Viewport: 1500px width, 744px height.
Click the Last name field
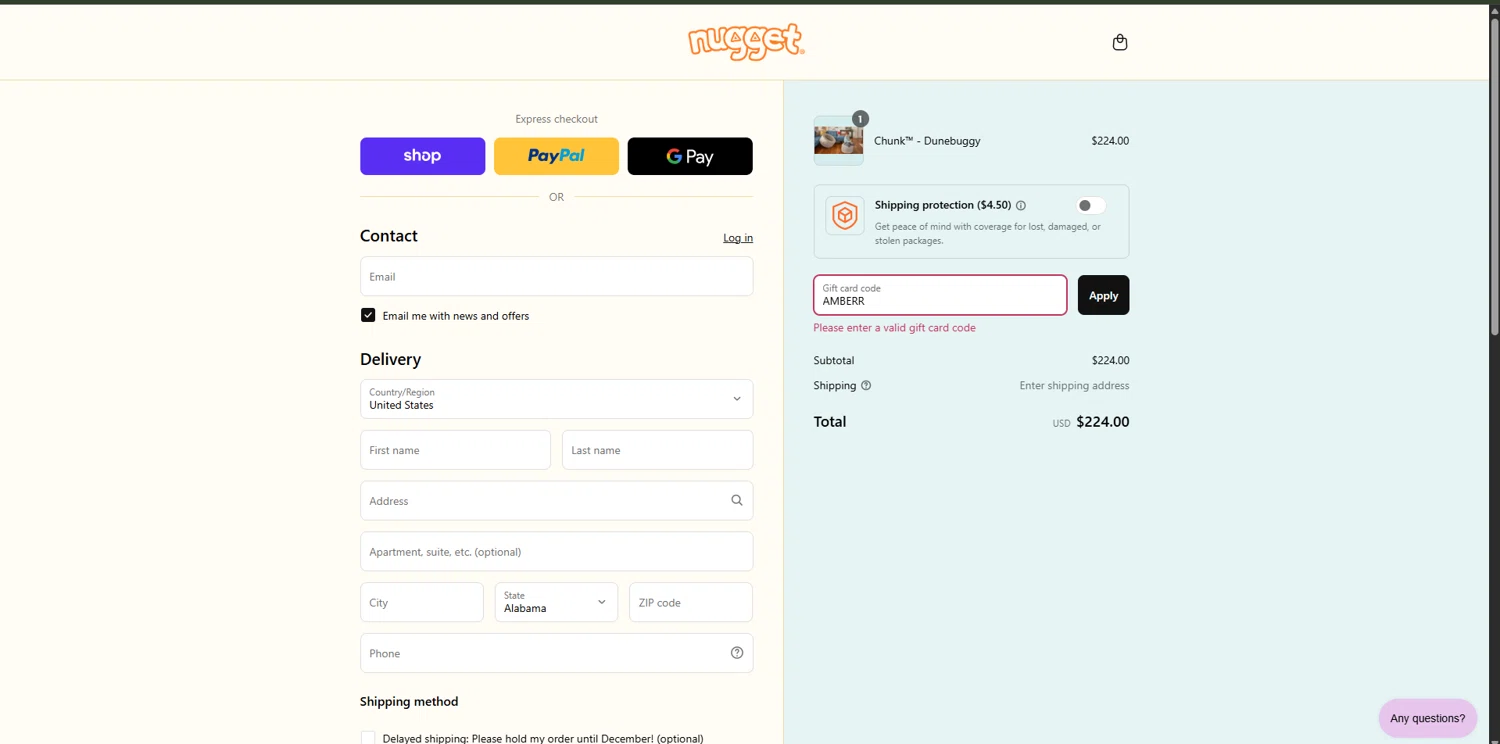pyautogui.click(x=657, y=450)
